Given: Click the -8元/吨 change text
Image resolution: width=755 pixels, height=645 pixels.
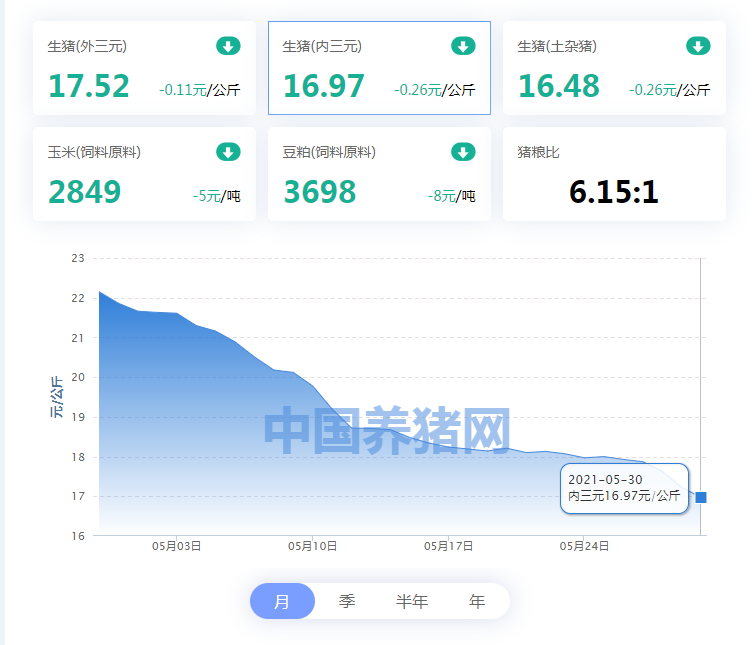Looking at the screenshot, I should point(452,196).
